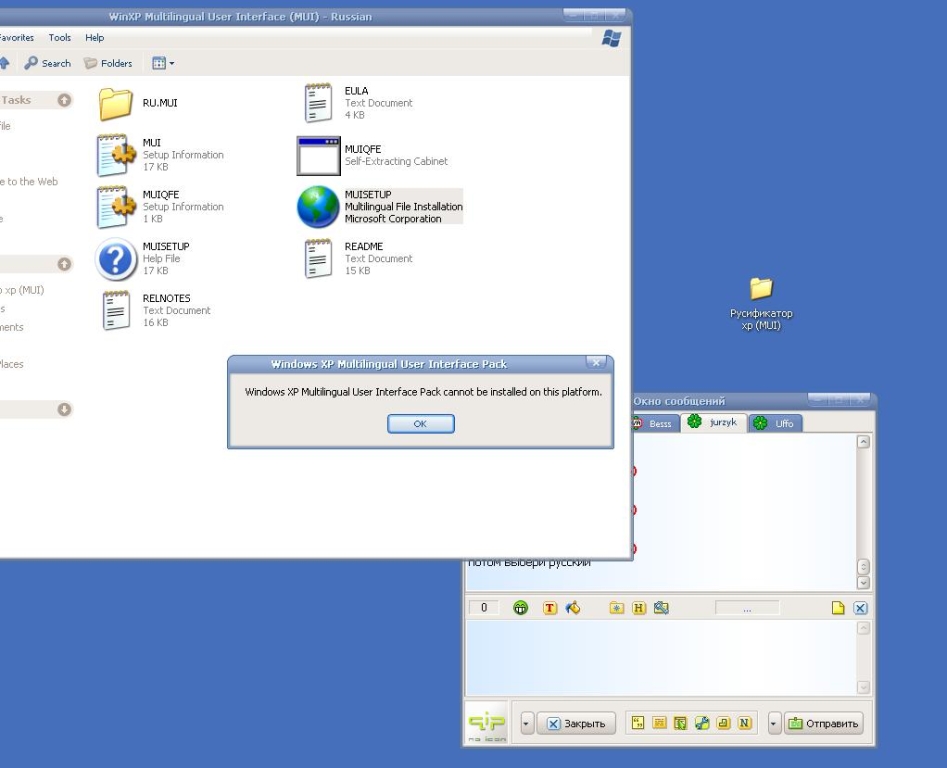Click the folder with star icon in QIP
Screen dimensions: 947x768
pos(616,608)
